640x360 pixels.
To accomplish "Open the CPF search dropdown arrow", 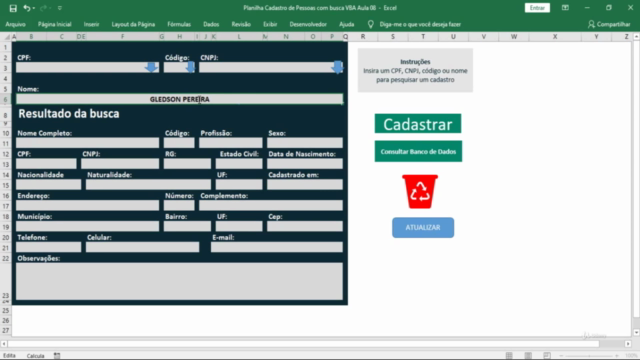I will tap(151, 67).
